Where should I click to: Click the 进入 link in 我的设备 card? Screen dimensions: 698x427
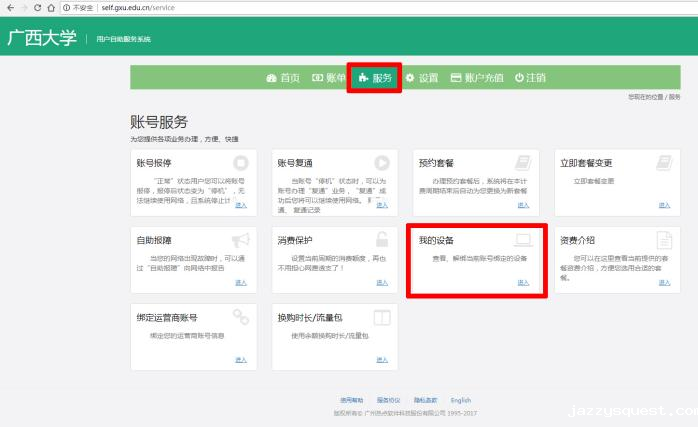click(523, 283)
